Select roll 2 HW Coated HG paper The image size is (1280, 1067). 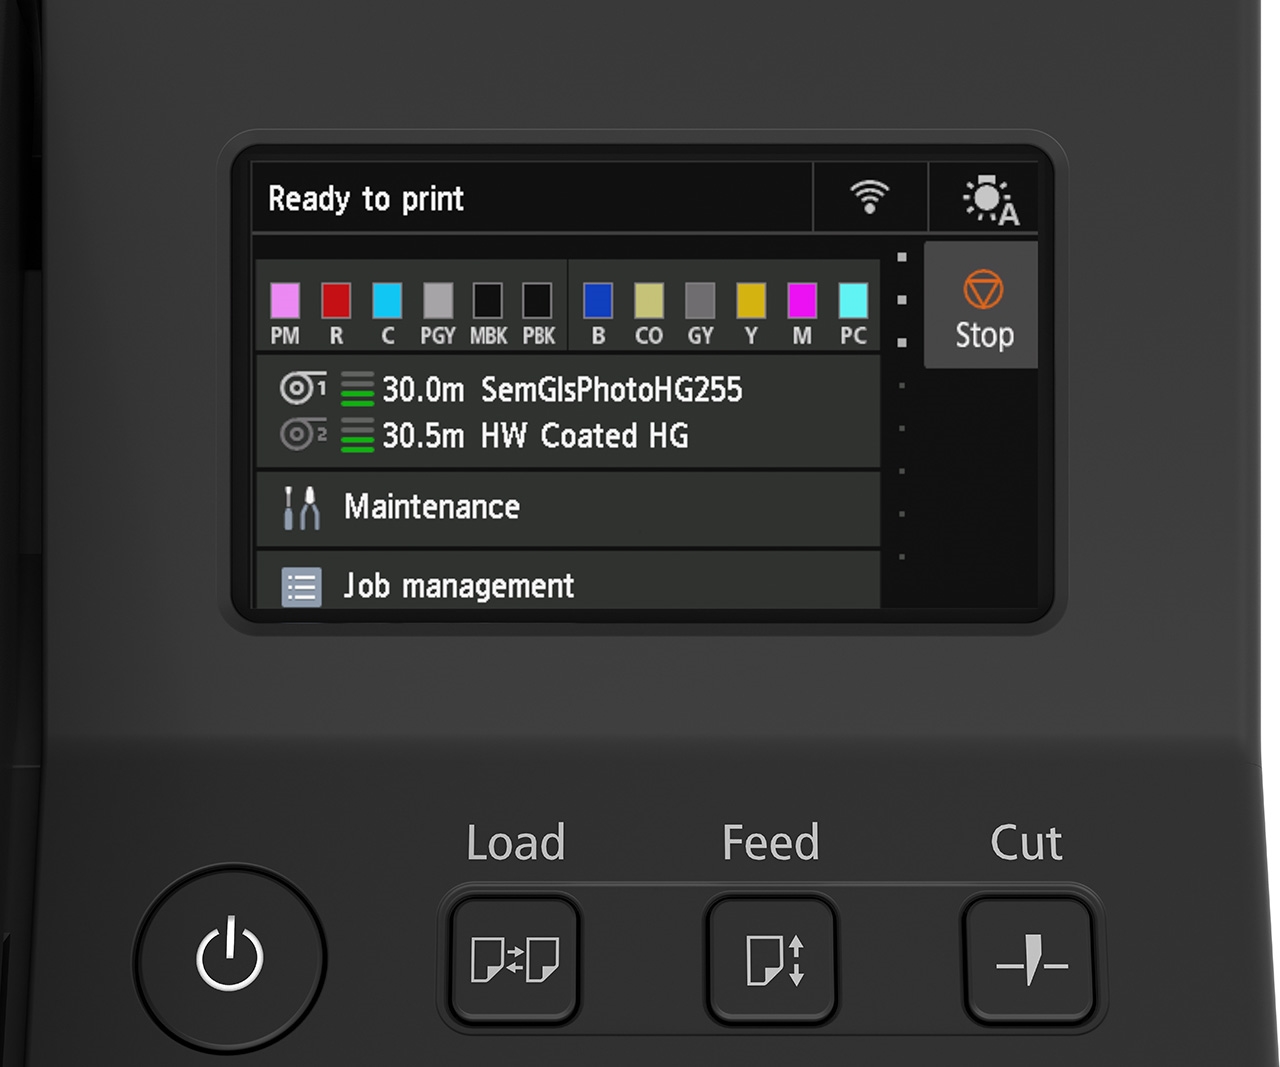584,436
